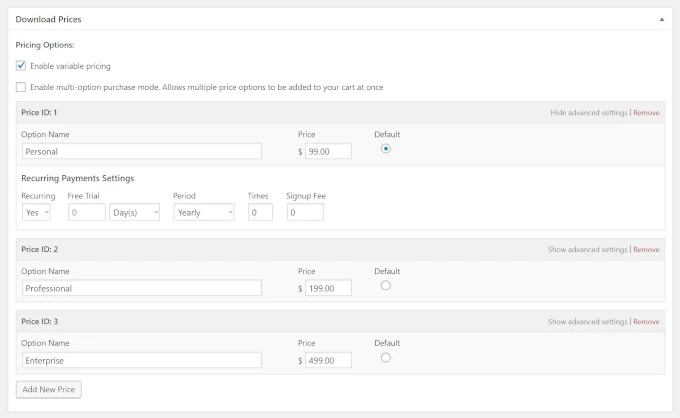Click the Add New Price button
This screenshot has height=418, width=680.
tap(48, 389)
